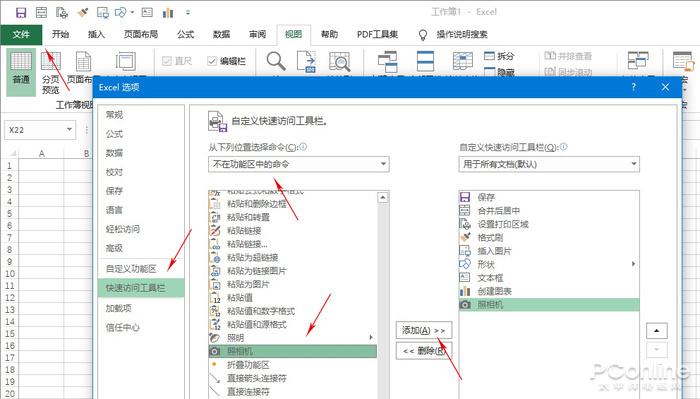This screenshot has width=700, height=399.
Task: Select 普通 Normal view button
Action: (21, 72)
